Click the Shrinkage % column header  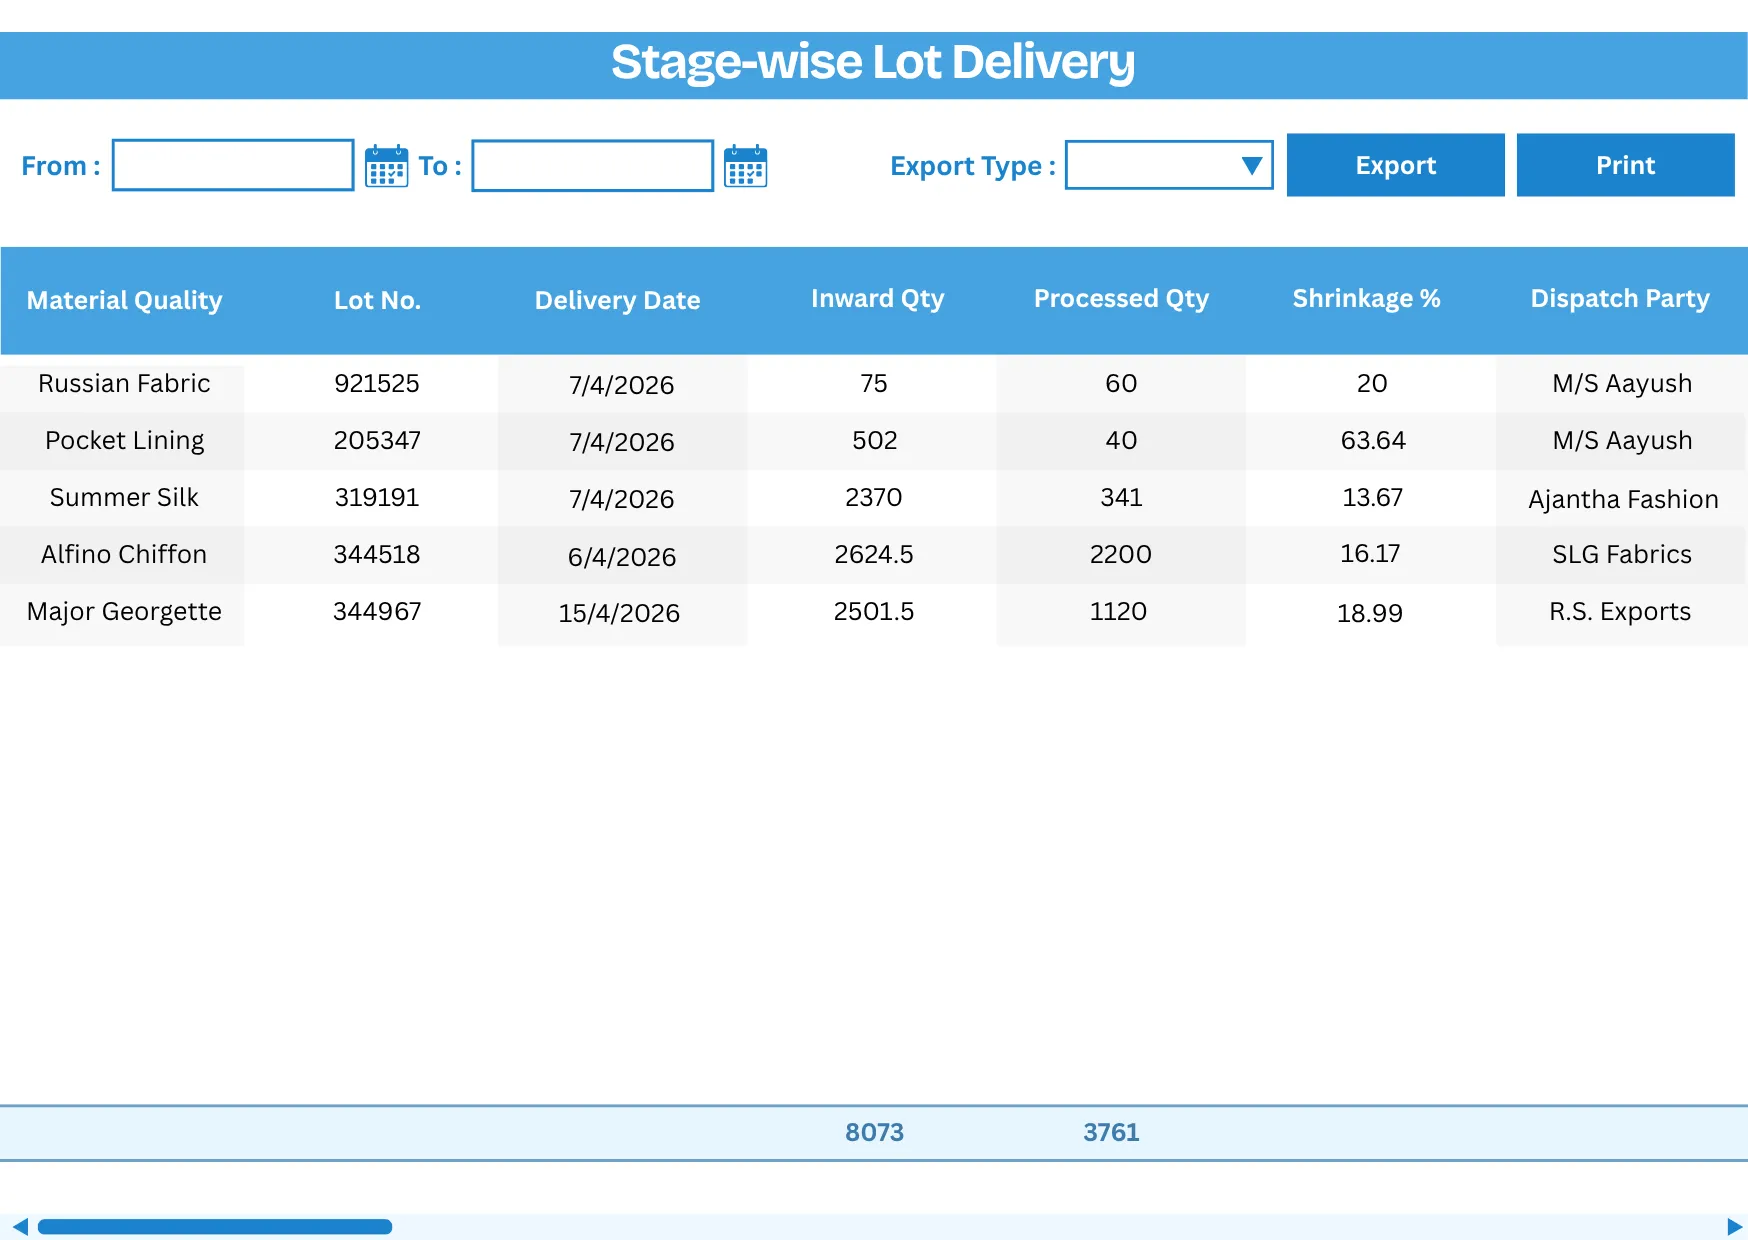[1366, 298]
